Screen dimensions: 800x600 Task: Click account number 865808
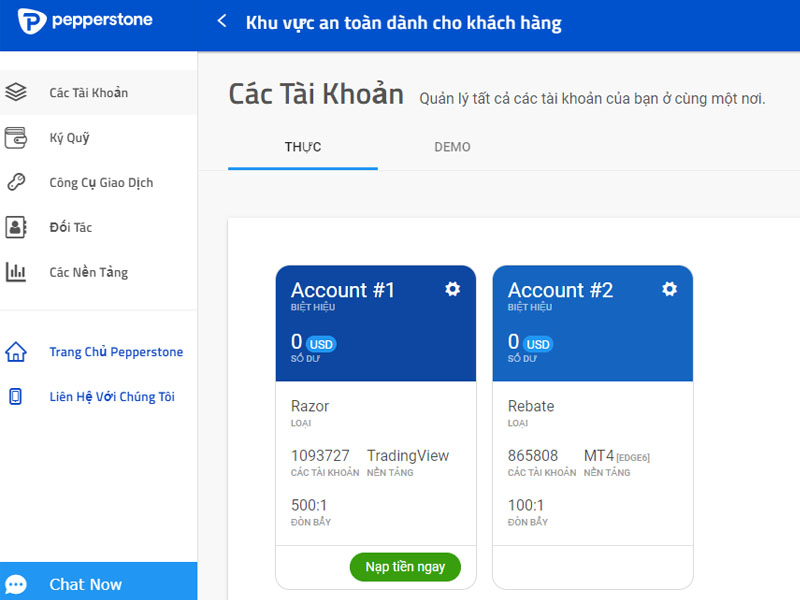(533, 455)
